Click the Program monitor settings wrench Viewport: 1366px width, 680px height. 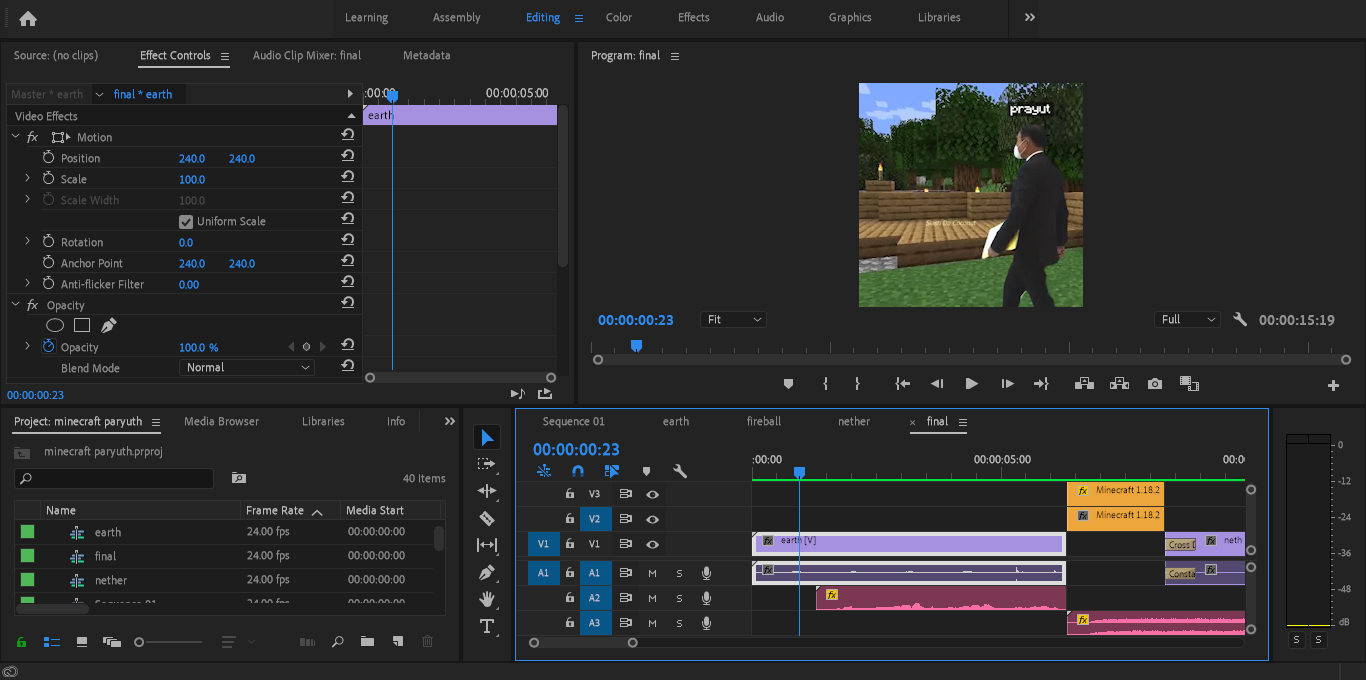click(1240, 320)
